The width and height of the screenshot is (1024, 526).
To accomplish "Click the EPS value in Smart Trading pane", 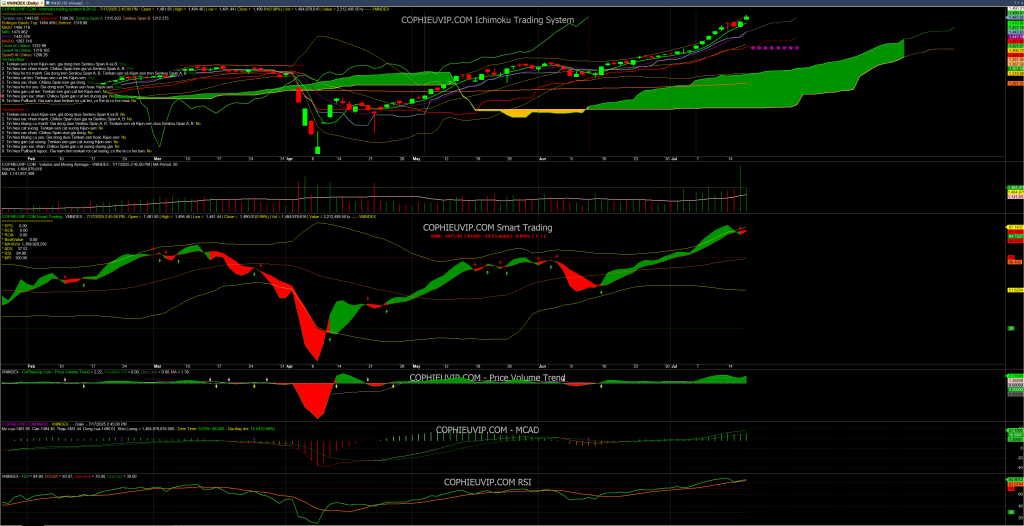I will (x=23, y=225).
